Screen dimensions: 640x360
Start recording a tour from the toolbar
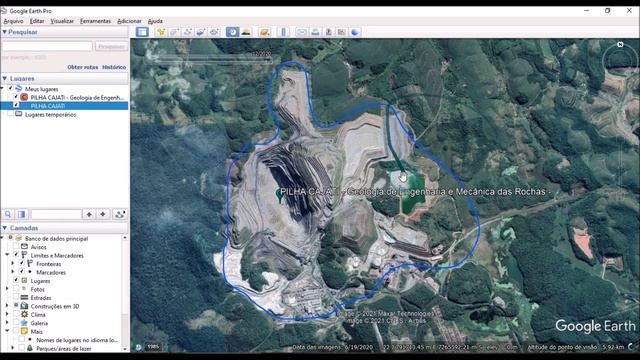pyautogui.click(x=214, y=32)
